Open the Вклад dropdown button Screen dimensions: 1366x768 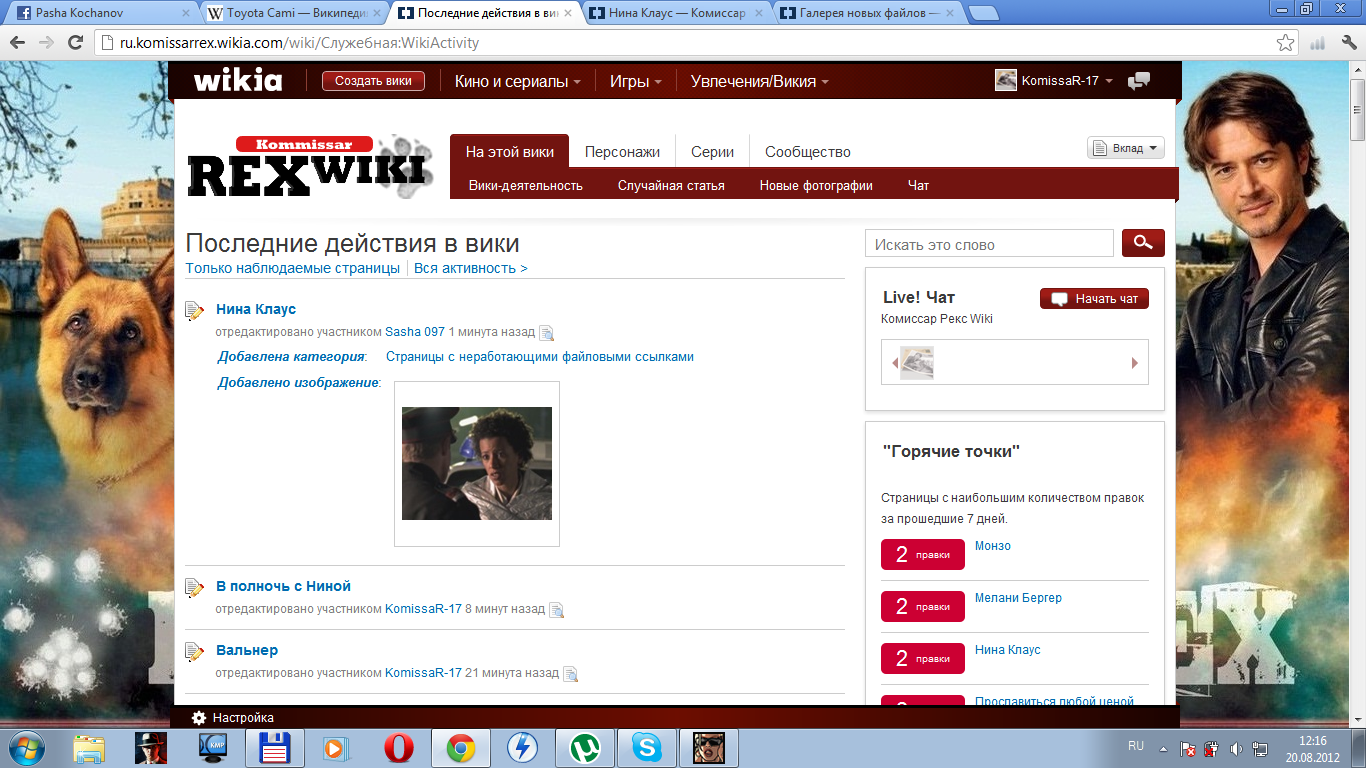tap(1126, 148)
